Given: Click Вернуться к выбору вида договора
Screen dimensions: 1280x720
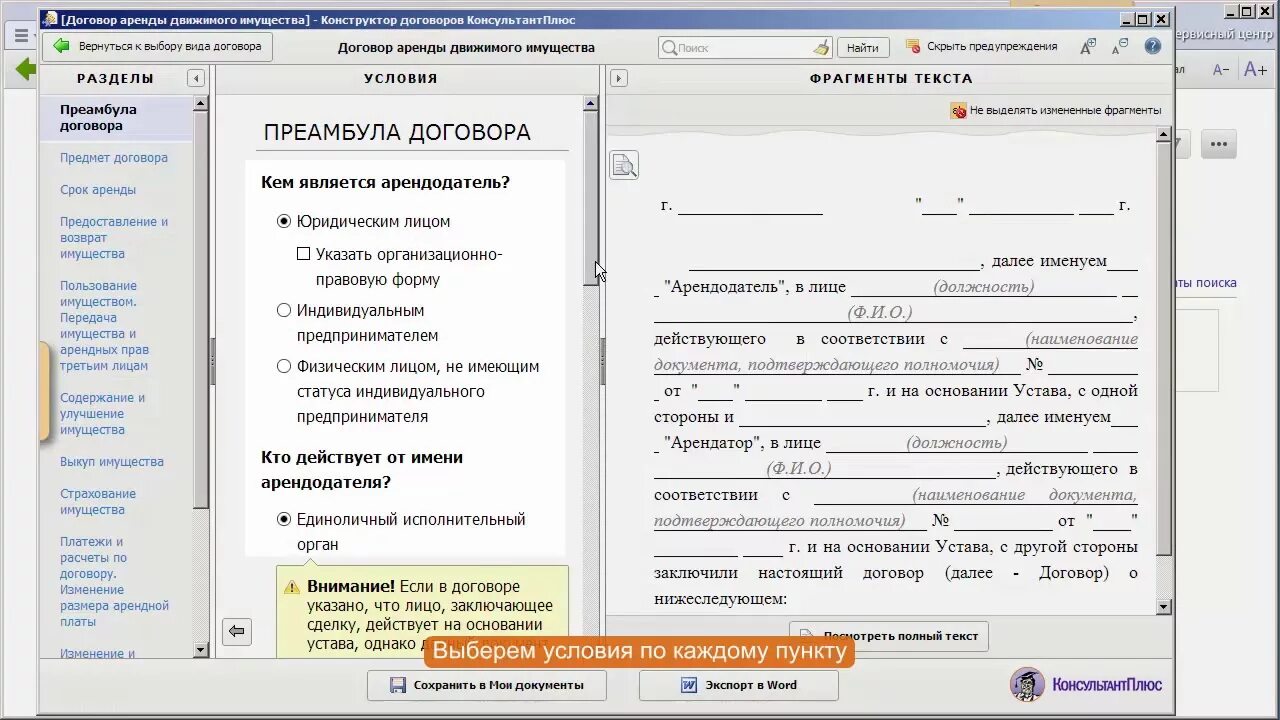Looking at the screenshot, I should [x=159, y=46].
